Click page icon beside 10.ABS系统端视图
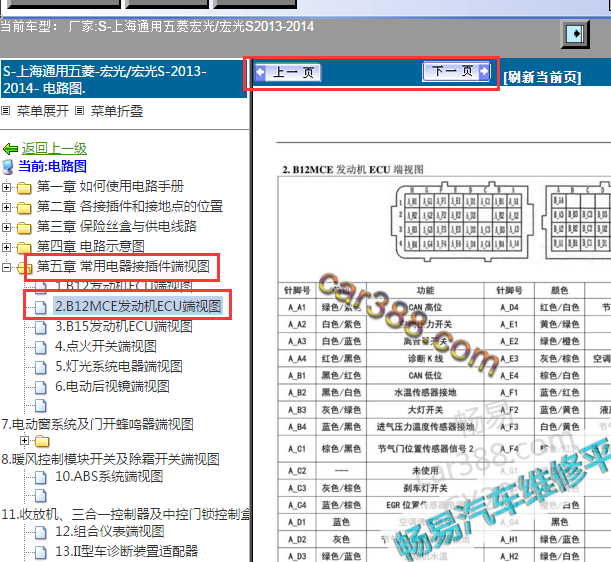This screenshot has width=611, height=562. (41, 477)
